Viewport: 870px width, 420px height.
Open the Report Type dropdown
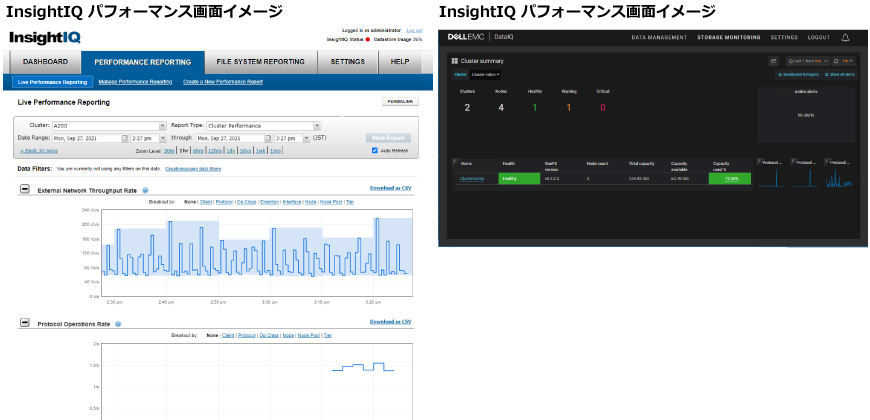263,126
